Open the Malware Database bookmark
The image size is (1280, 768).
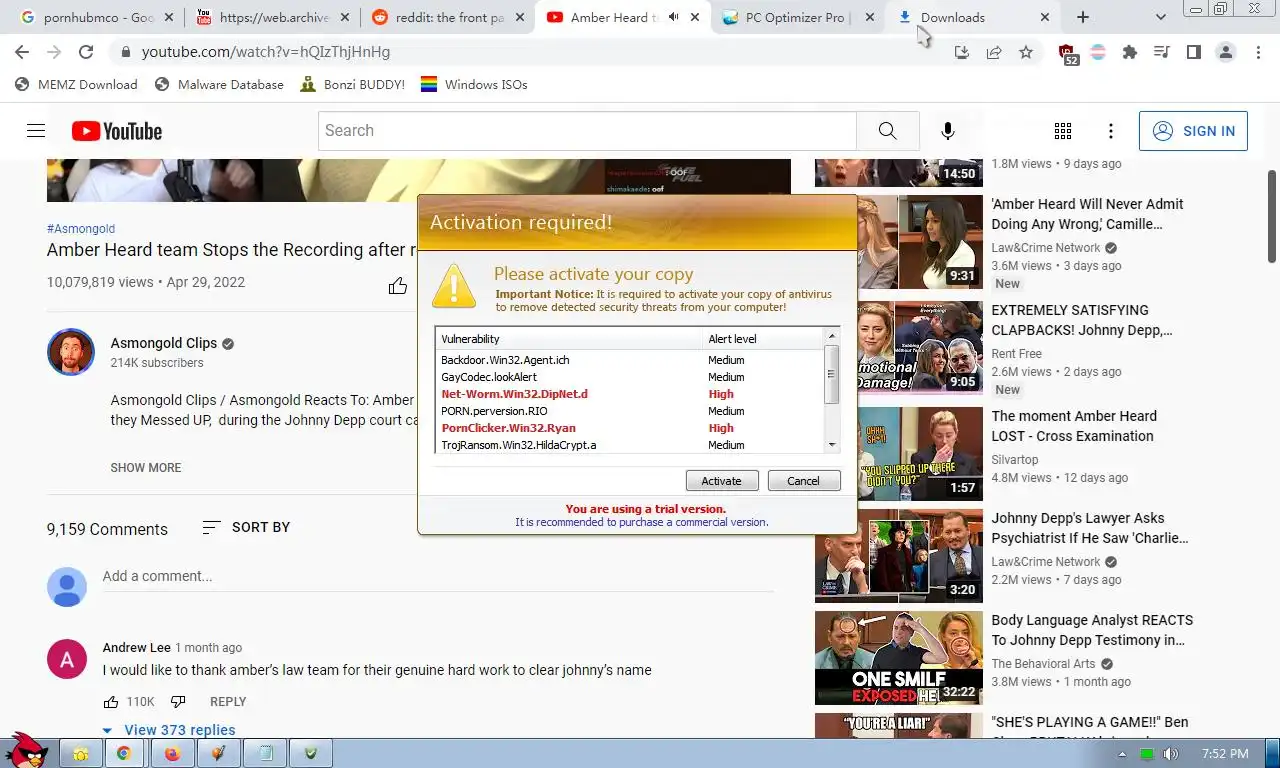pos(219,84)
